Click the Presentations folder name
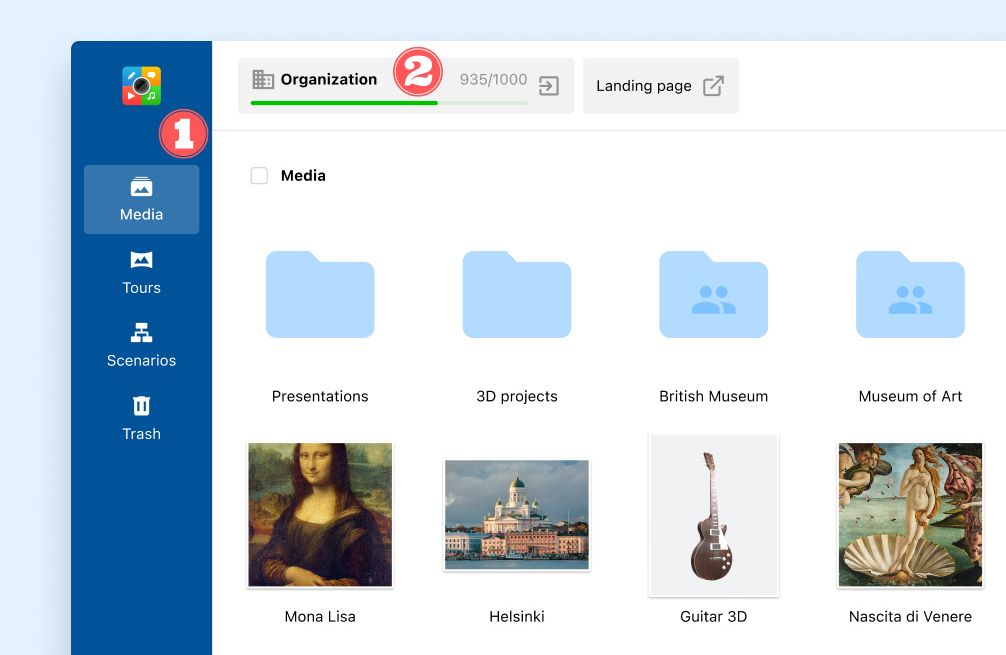The image size is (1006, 655). (320, 396)
